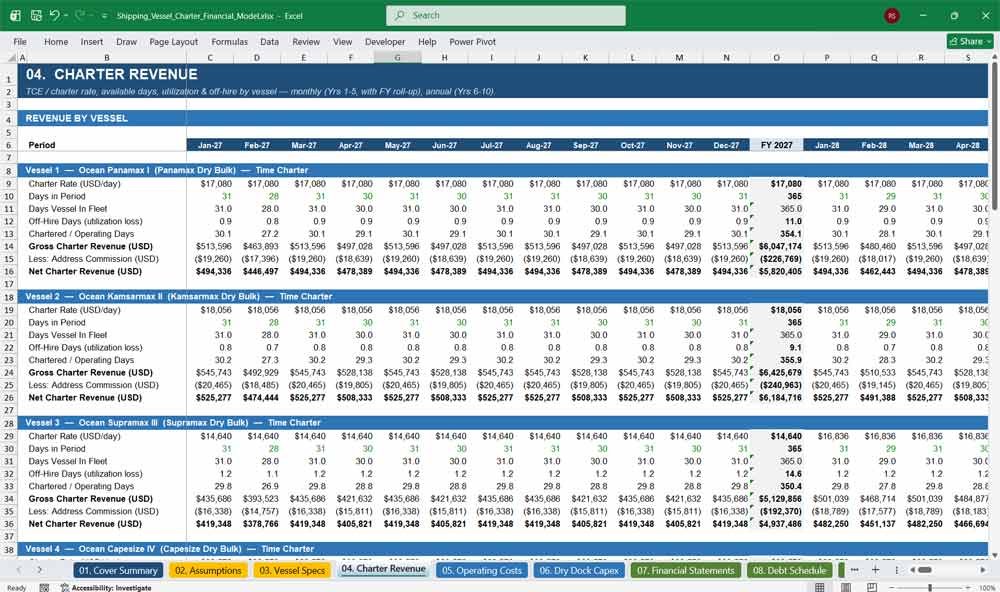
Task: Switch to Page Break Preview icon
Action: (872, 587)
